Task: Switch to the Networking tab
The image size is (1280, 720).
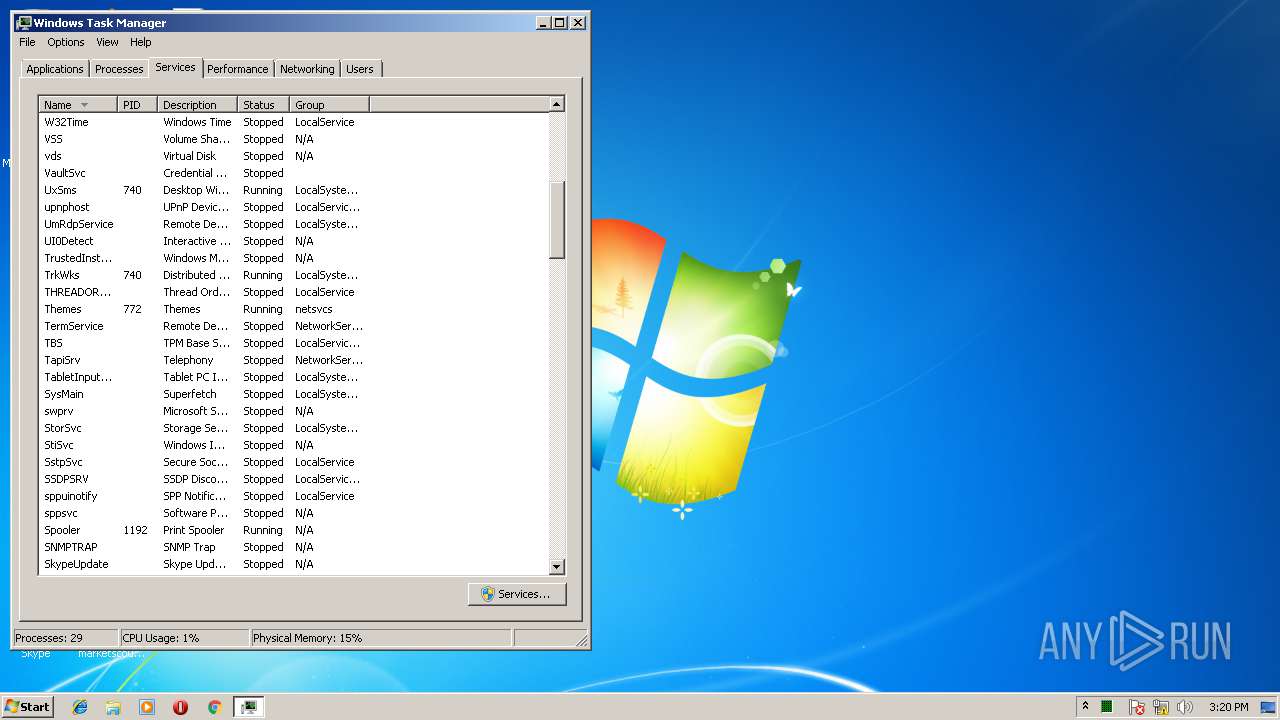Action: [307, 69]
